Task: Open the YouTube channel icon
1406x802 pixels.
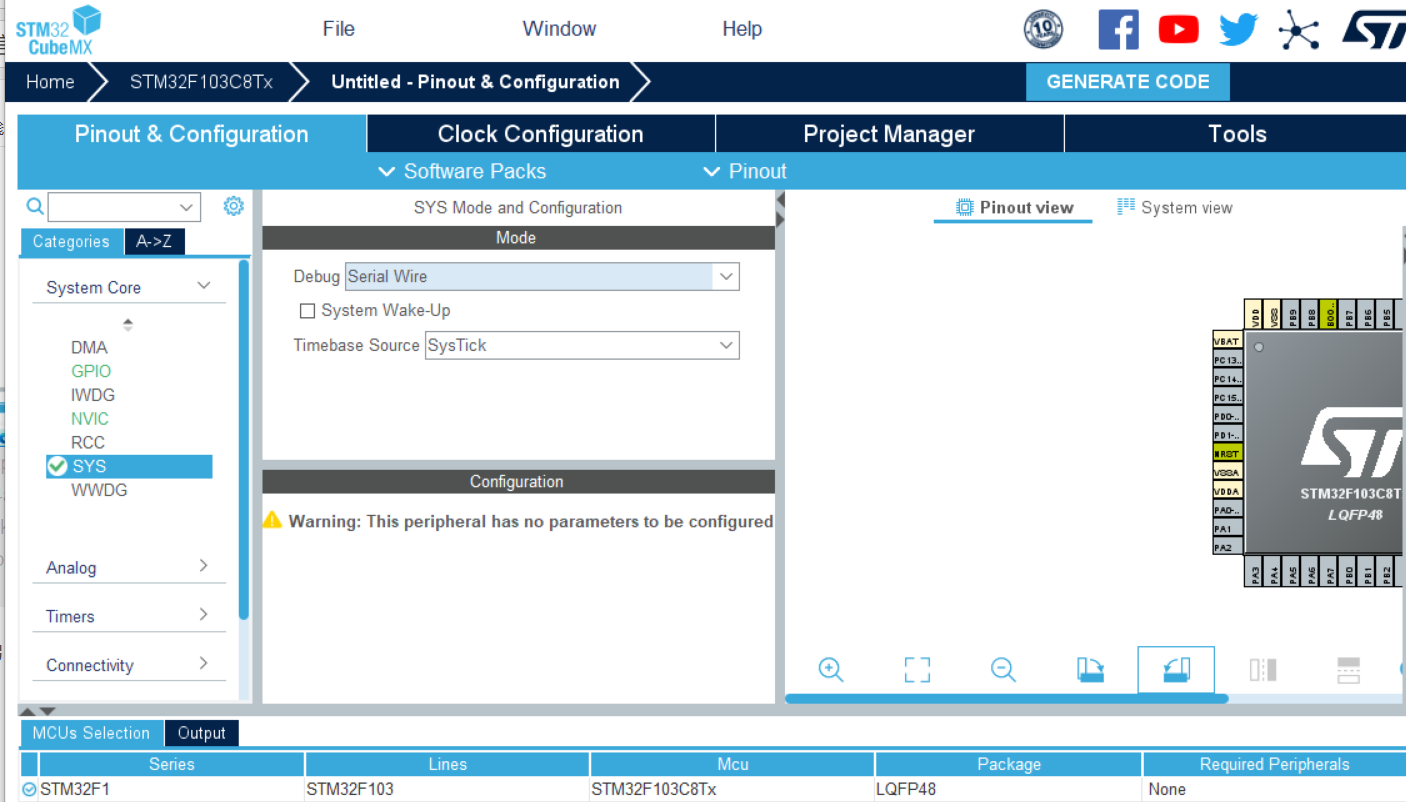Action: (1178, 29)
